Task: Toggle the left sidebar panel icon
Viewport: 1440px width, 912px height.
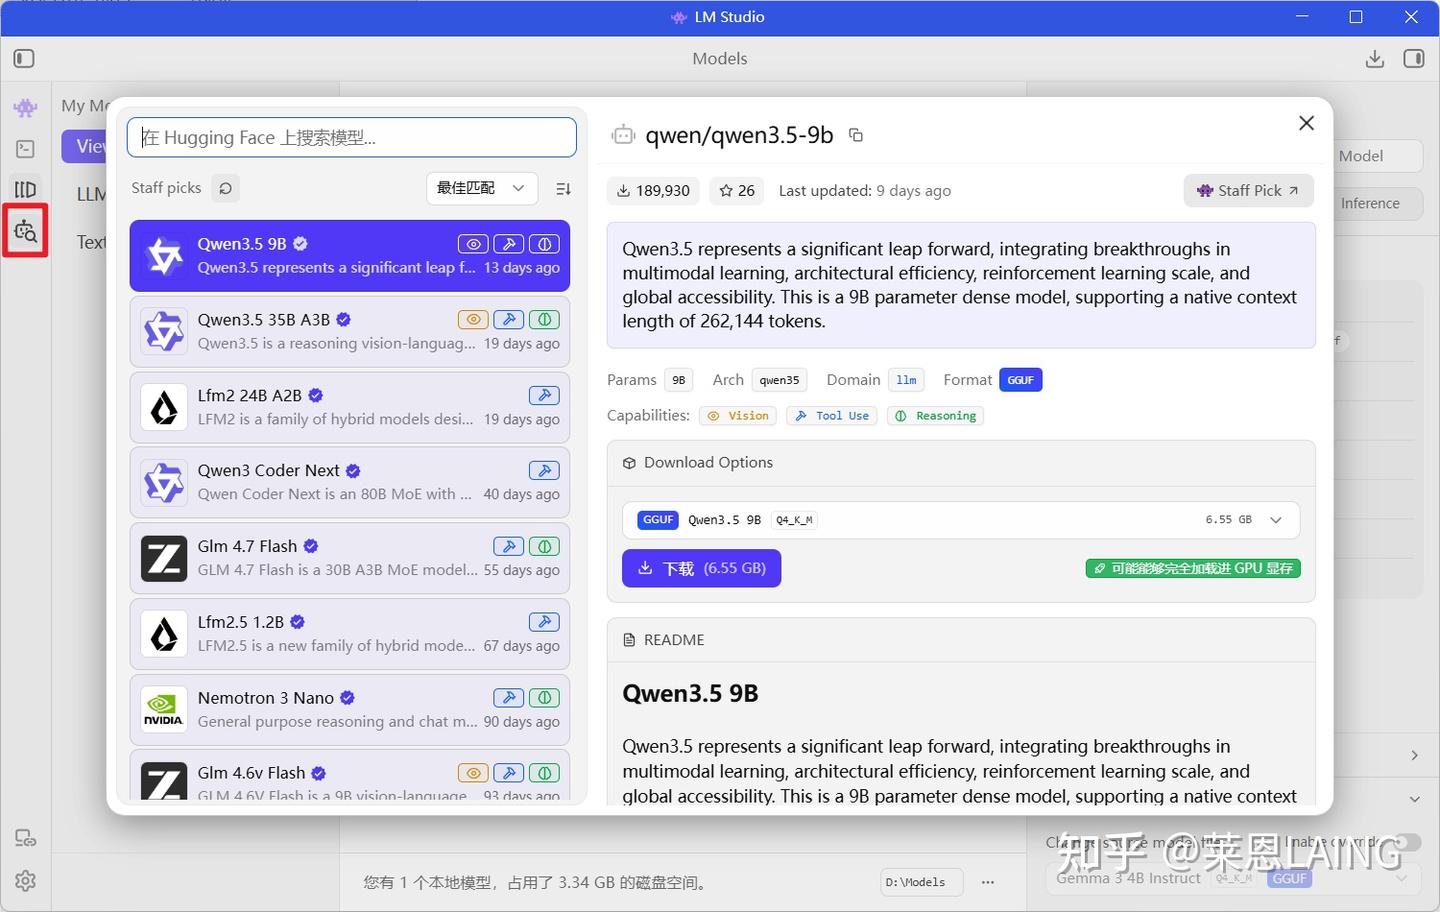Action: [x=24, y=59]
